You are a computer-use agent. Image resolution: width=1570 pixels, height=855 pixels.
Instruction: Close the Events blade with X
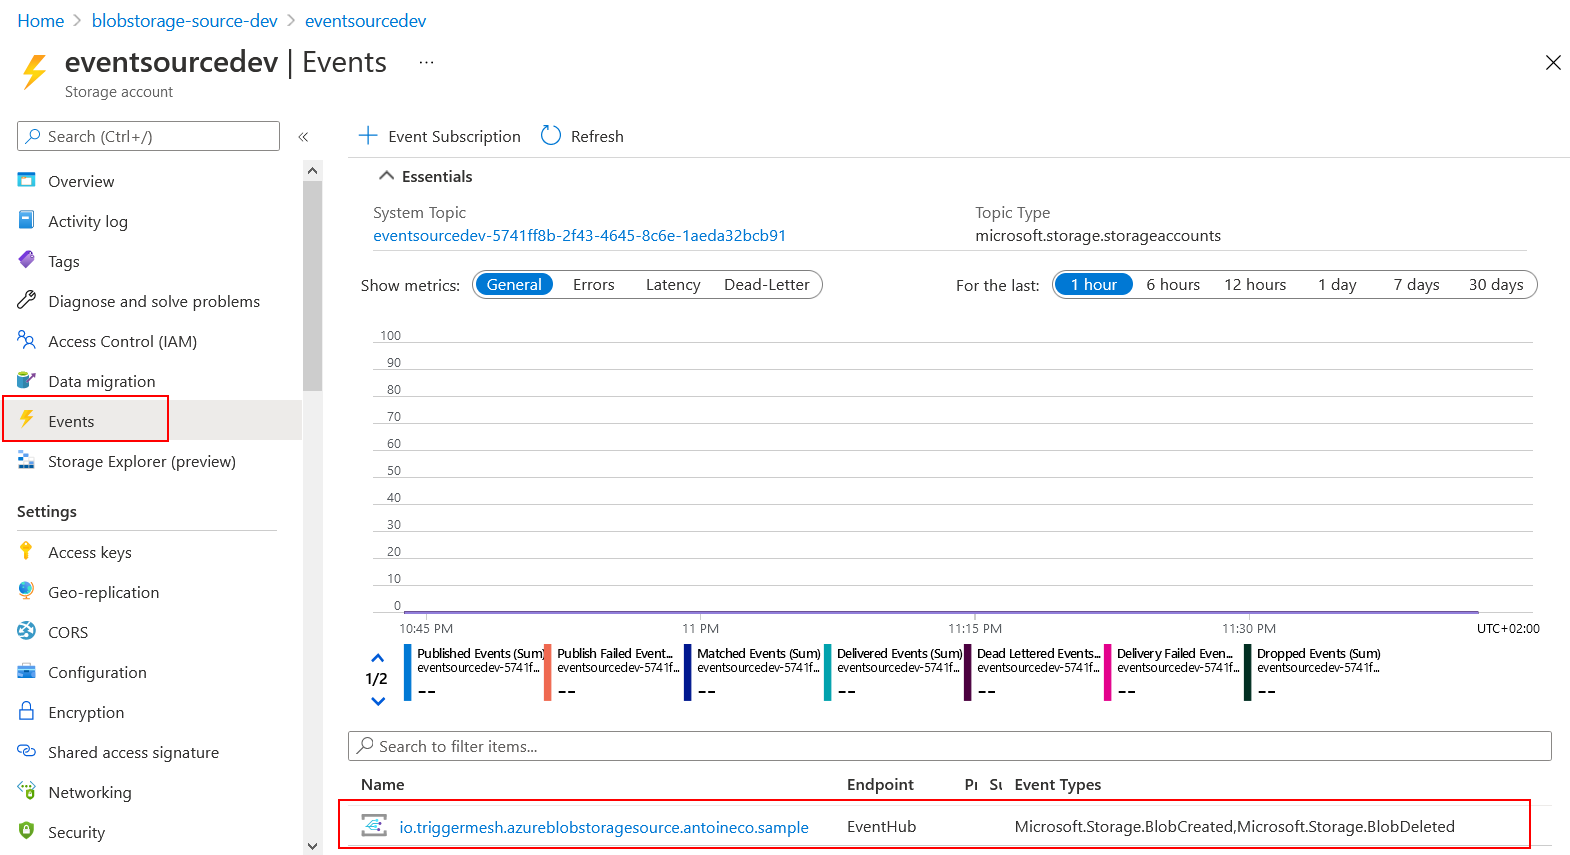click(x=1553, y=63)
